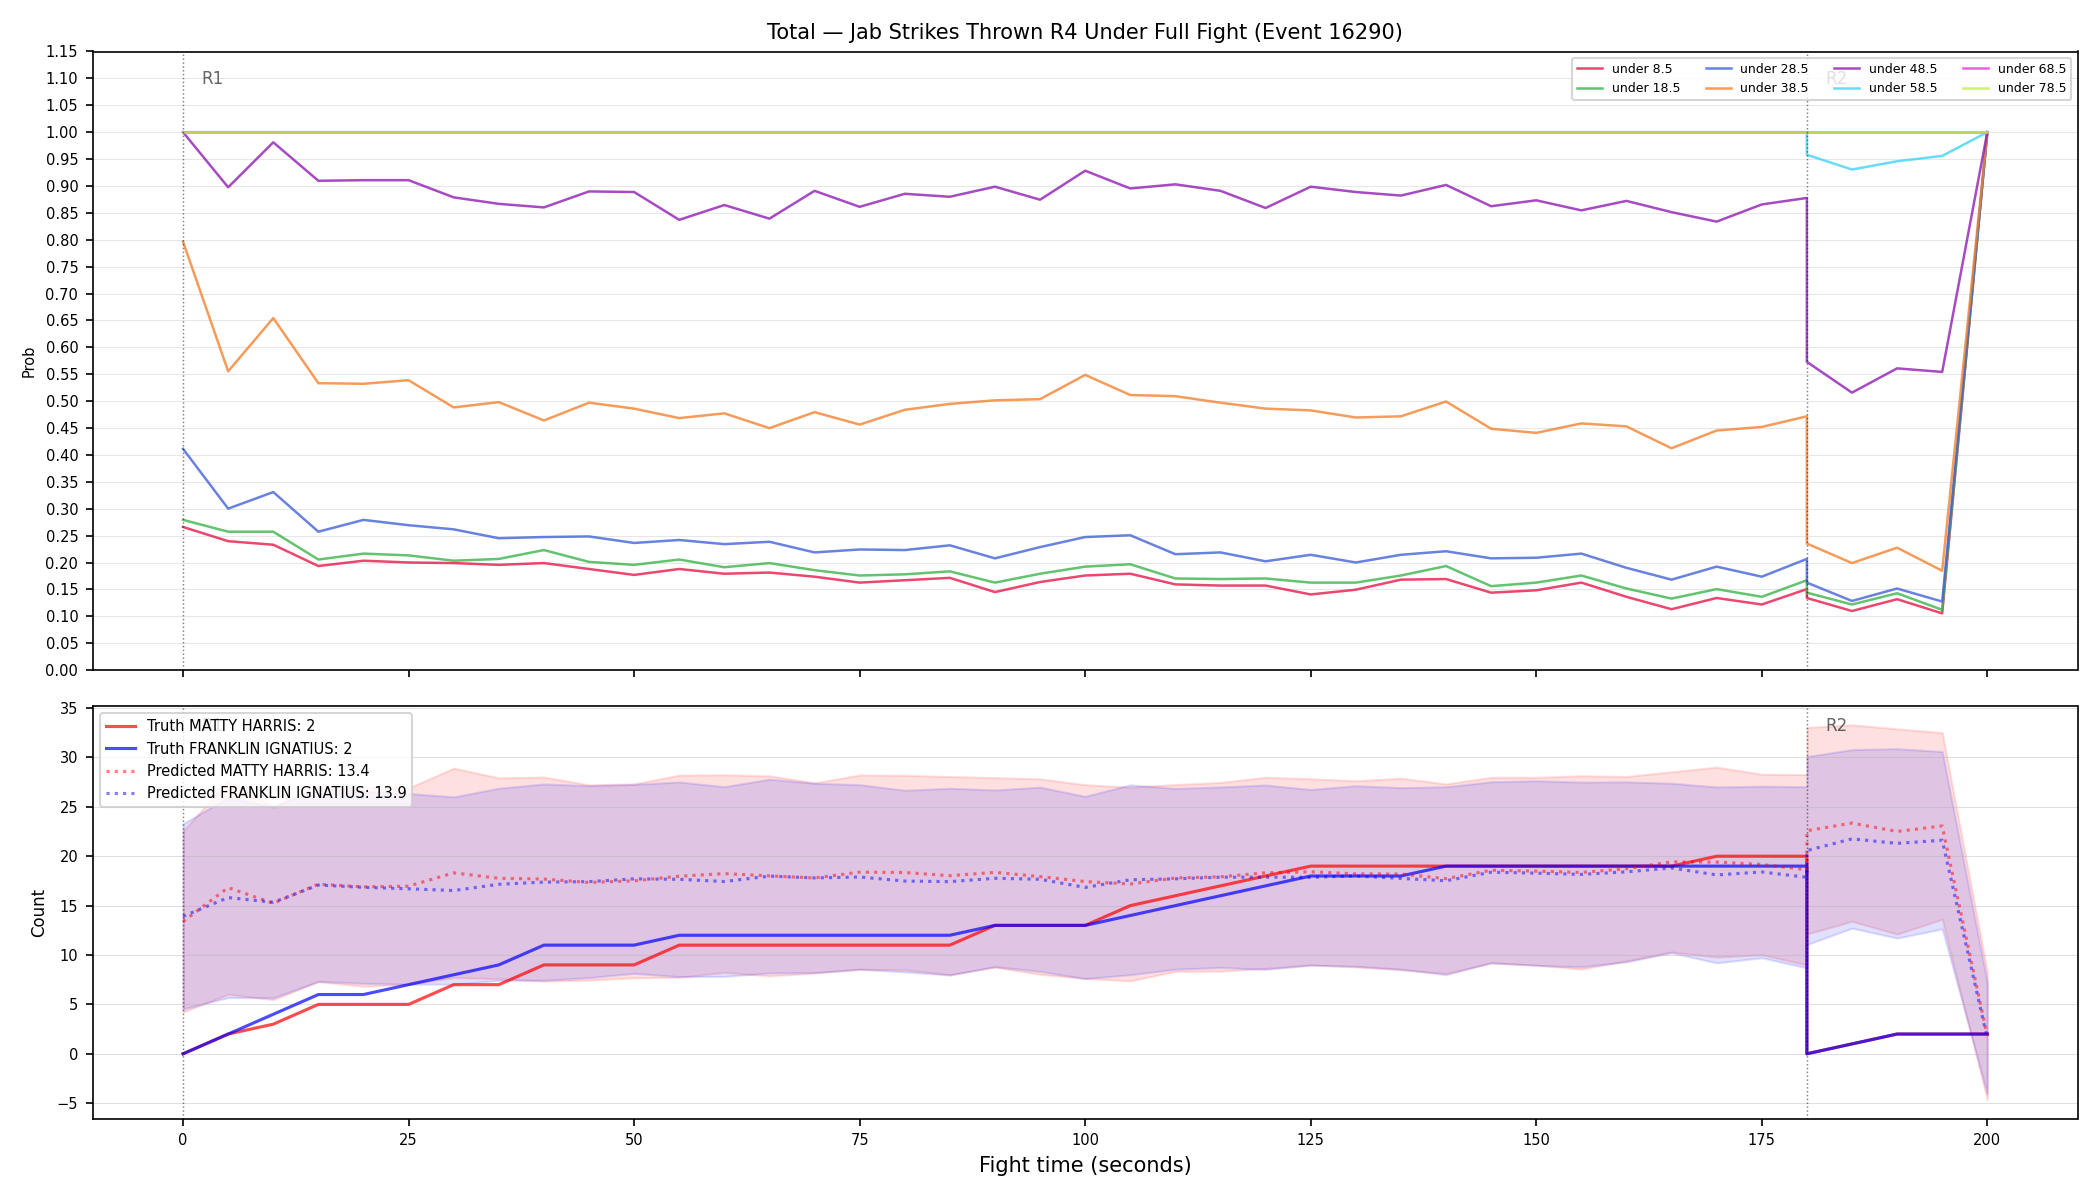This screenshot has width=2100, height=1200.
Task: Click legend entry 'Predicted MATTY HARRIS: 13.4'
Action: 237,771
